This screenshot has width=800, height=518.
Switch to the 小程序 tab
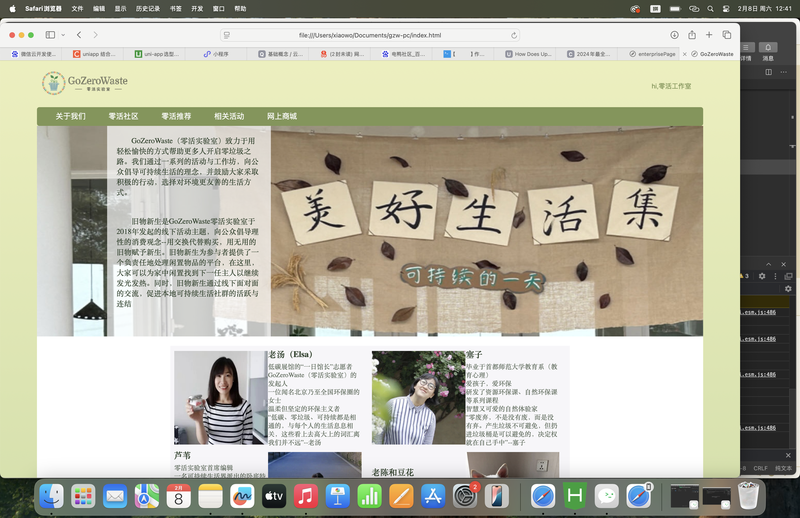pos(216,54)
